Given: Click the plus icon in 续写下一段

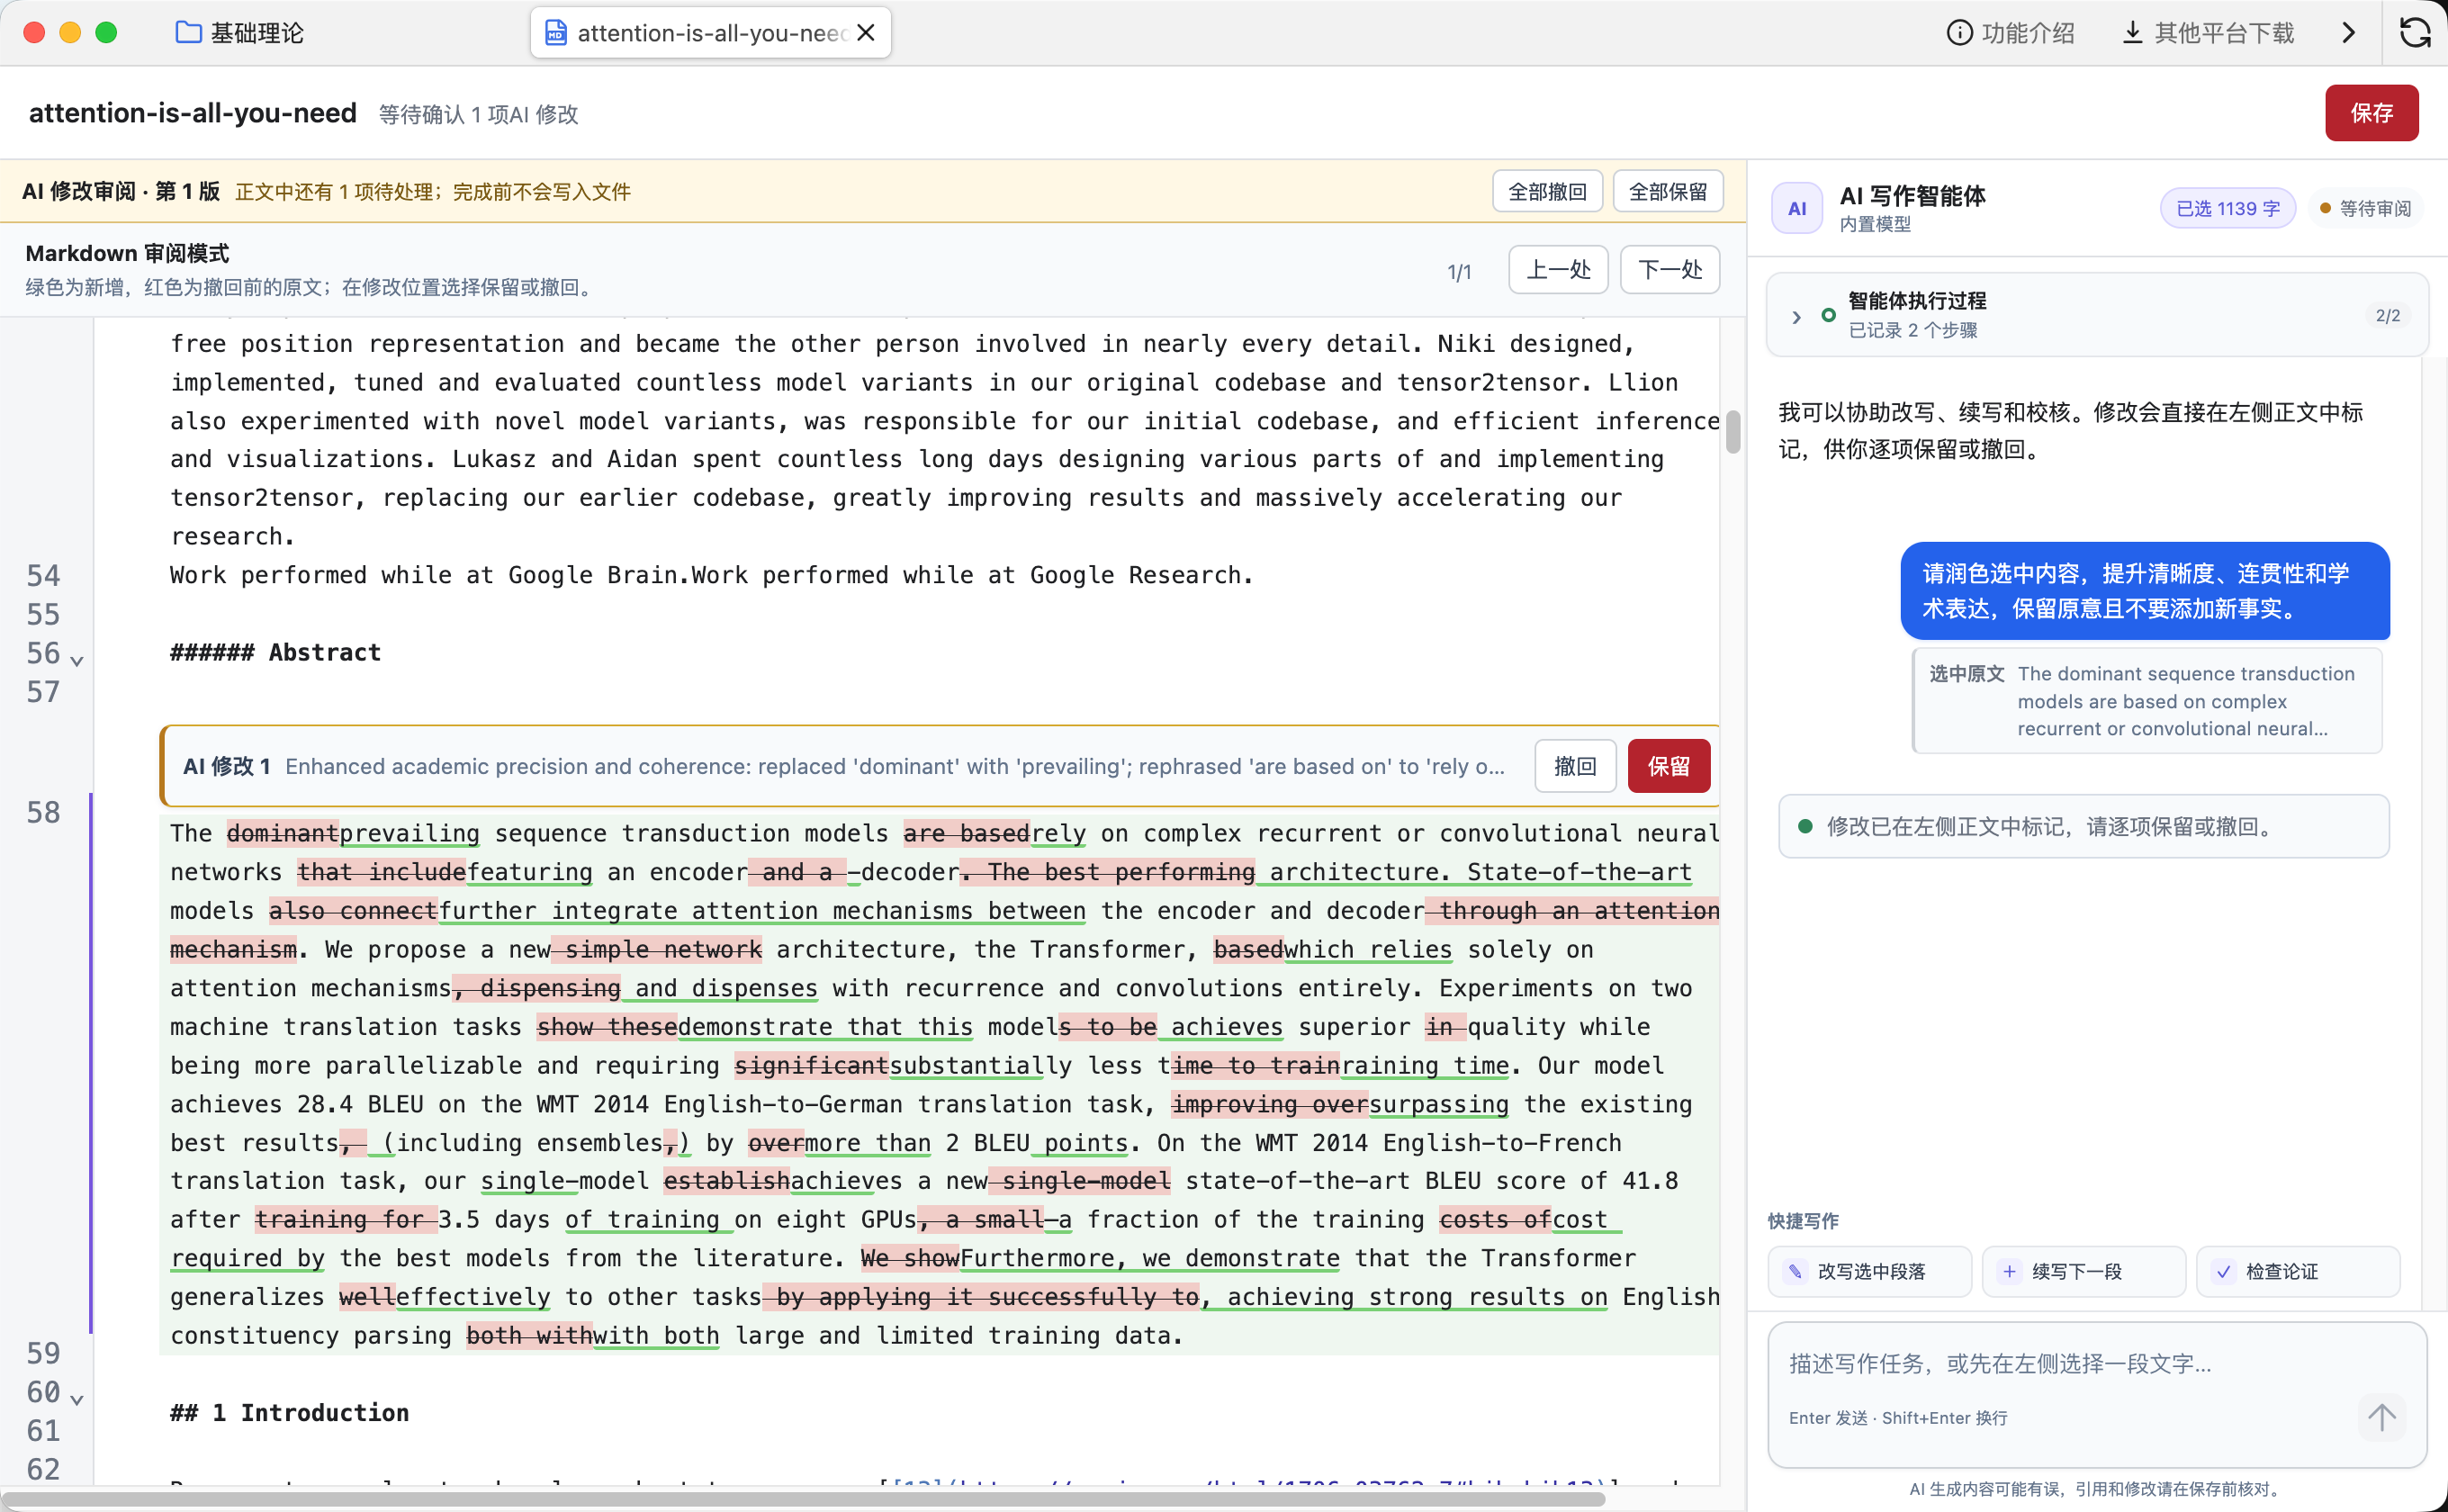Looking at the screenshot, I should click(x=2009, y=1271).
